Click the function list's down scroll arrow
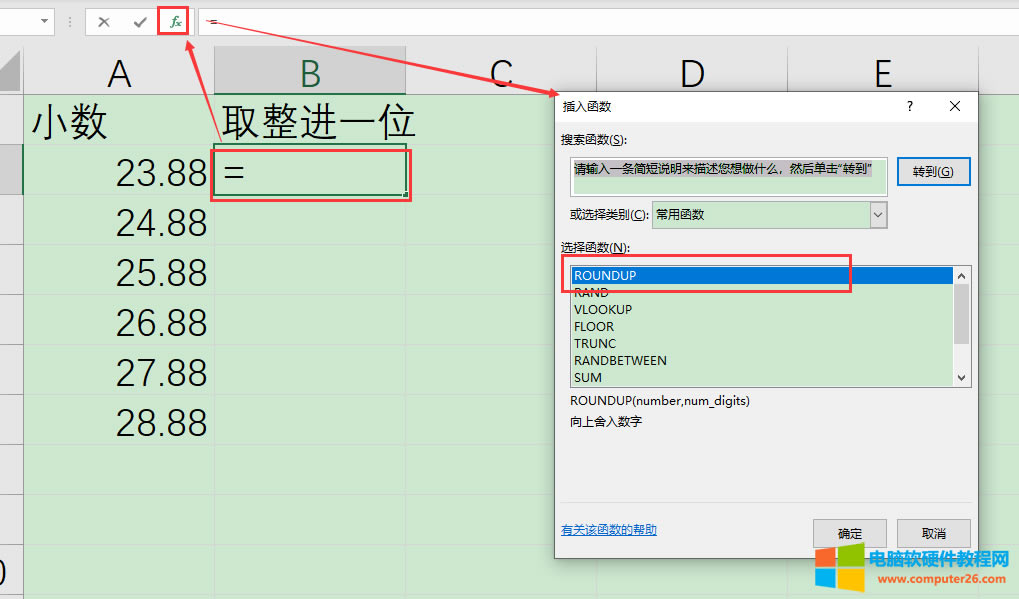The width and height of the screenshot is (1019, 599). coord(960,378)
